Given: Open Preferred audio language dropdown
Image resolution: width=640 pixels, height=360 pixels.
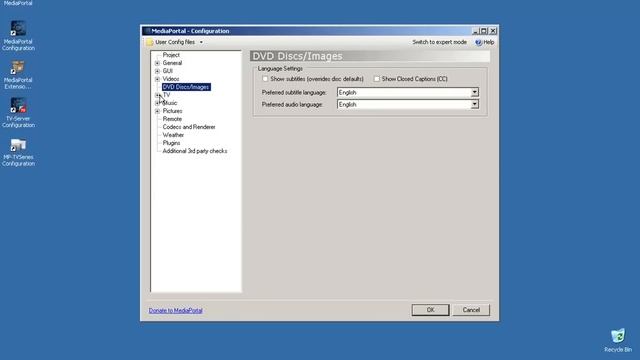Looking at the screenshot, I should click(x=474, y=104).
